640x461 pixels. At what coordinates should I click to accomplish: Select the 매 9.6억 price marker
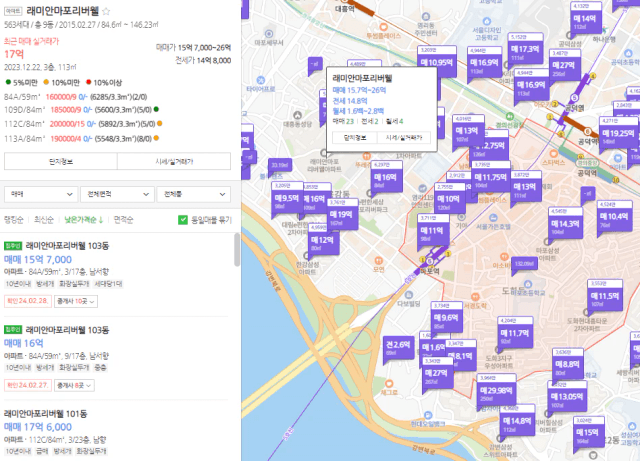click(447, 318)
